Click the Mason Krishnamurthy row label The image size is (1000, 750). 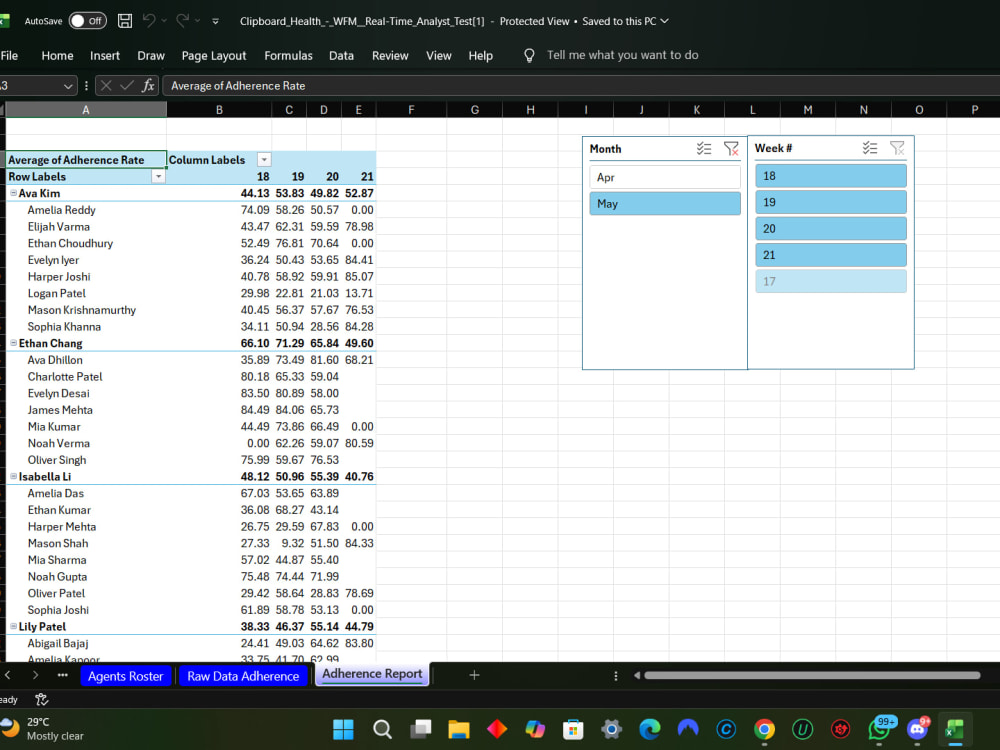[82, 310]
